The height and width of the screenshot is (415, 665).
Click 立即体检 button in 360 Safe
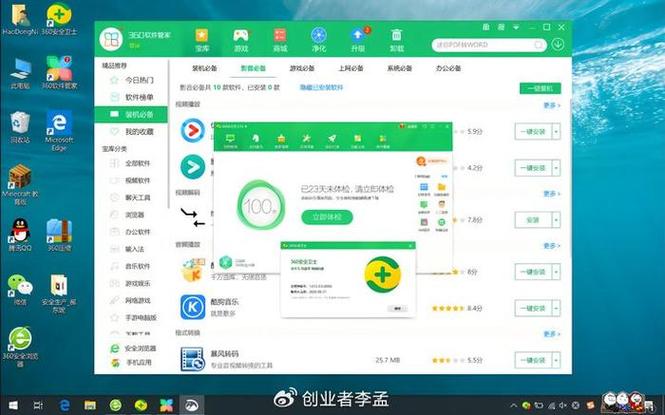point(327,217)
